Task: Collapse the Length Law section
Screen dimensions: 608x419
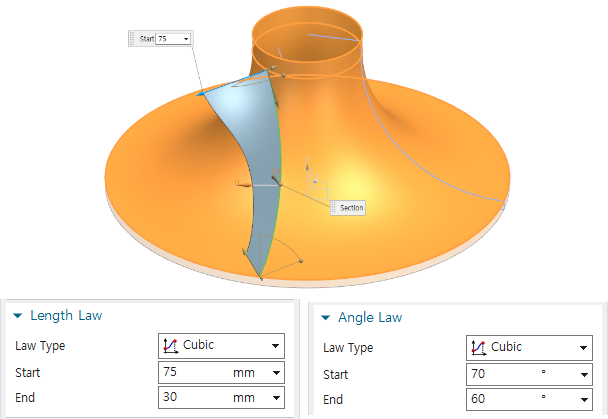Action: [x=18, y=316]
